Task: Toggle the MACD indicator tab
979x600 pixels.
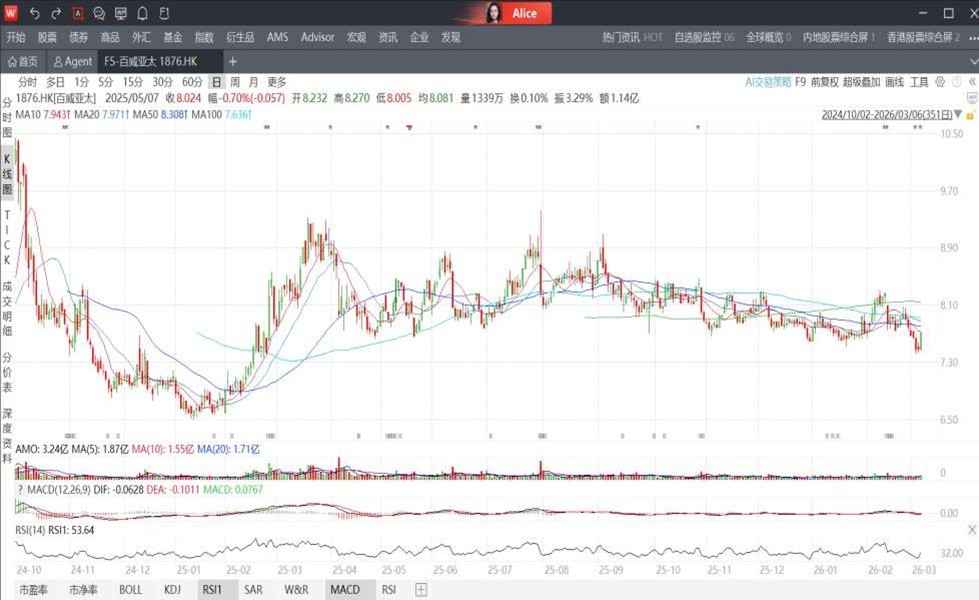Action: pyautogui.click(x=345, y=590)
